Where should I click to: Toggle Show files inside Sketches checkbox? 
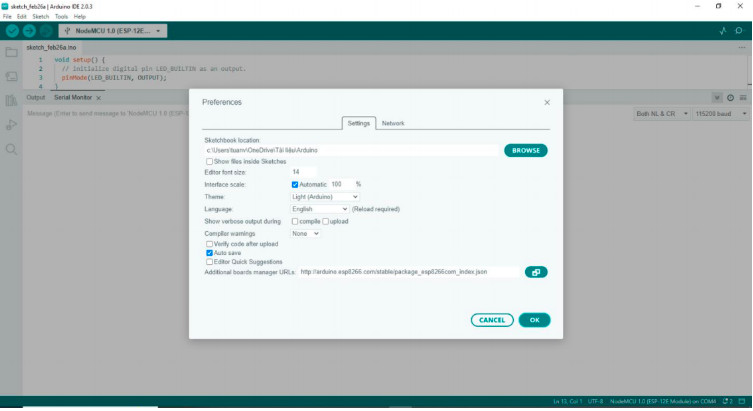tap(209, 162)
